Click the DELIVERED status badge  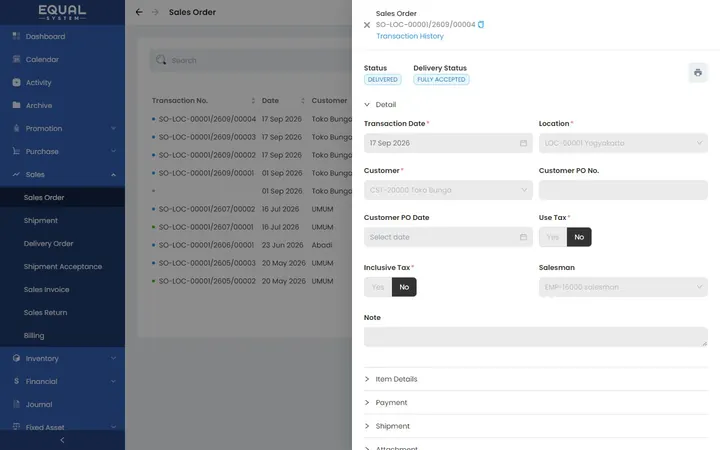382,79
